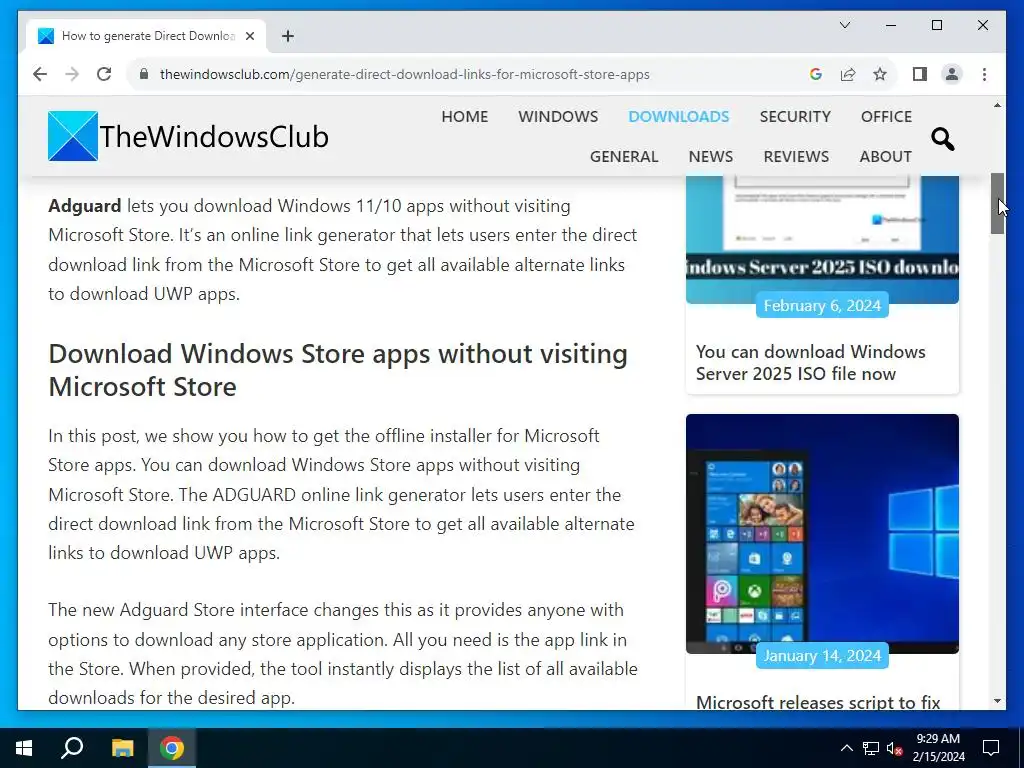
Task: Open the Chrome side panel icon
Action: click(x=920, y=74)
